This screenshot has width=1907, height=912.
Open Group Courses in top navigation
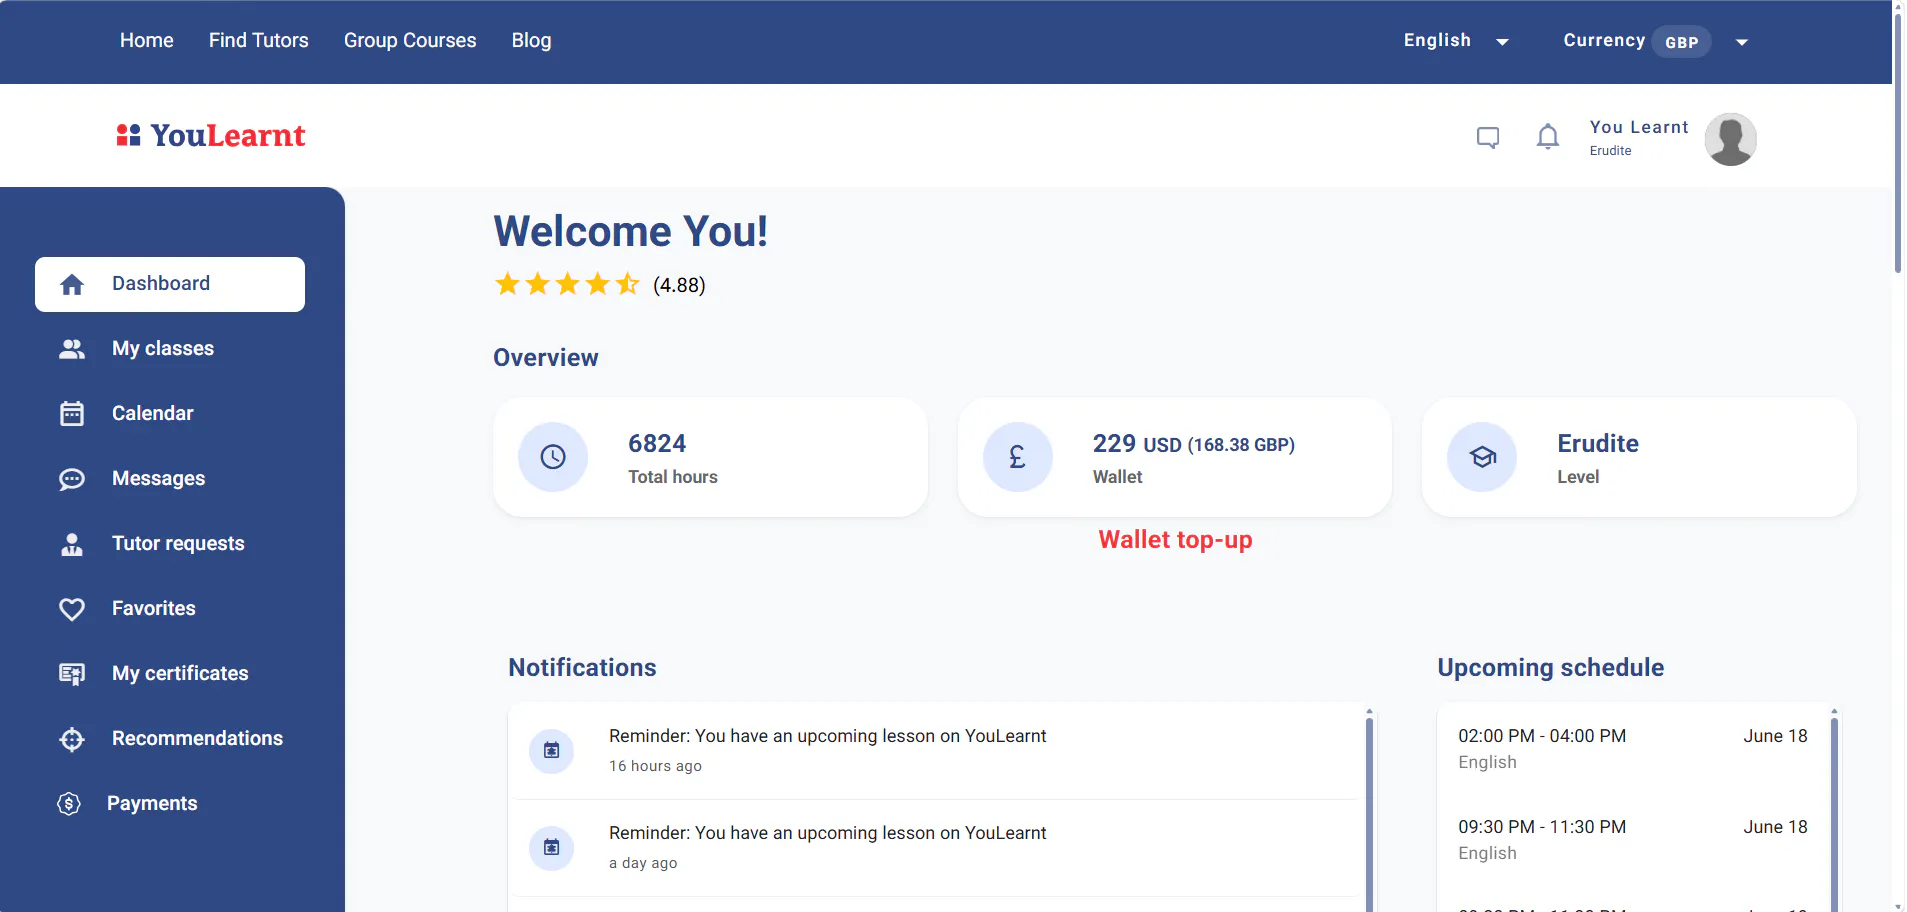410,41
